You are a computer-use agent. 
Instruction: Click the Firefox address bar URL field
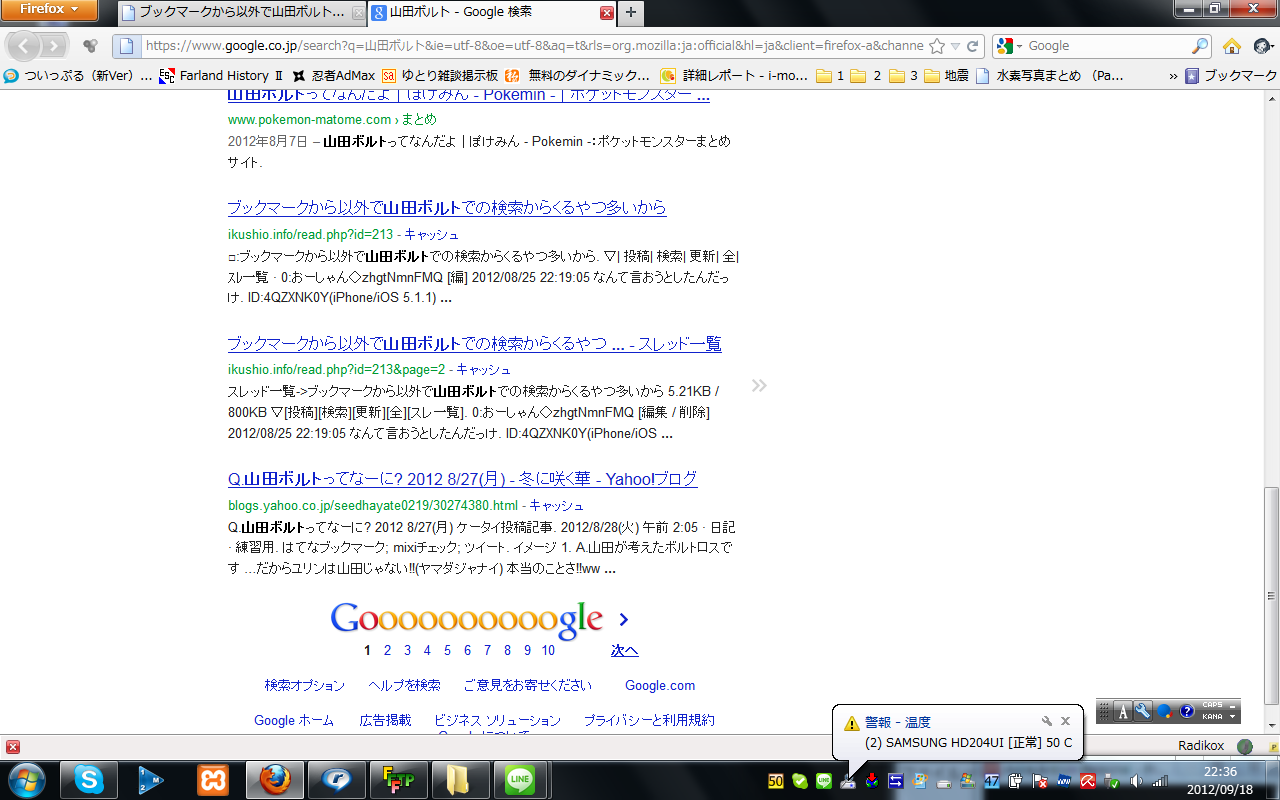coord(530,46)
